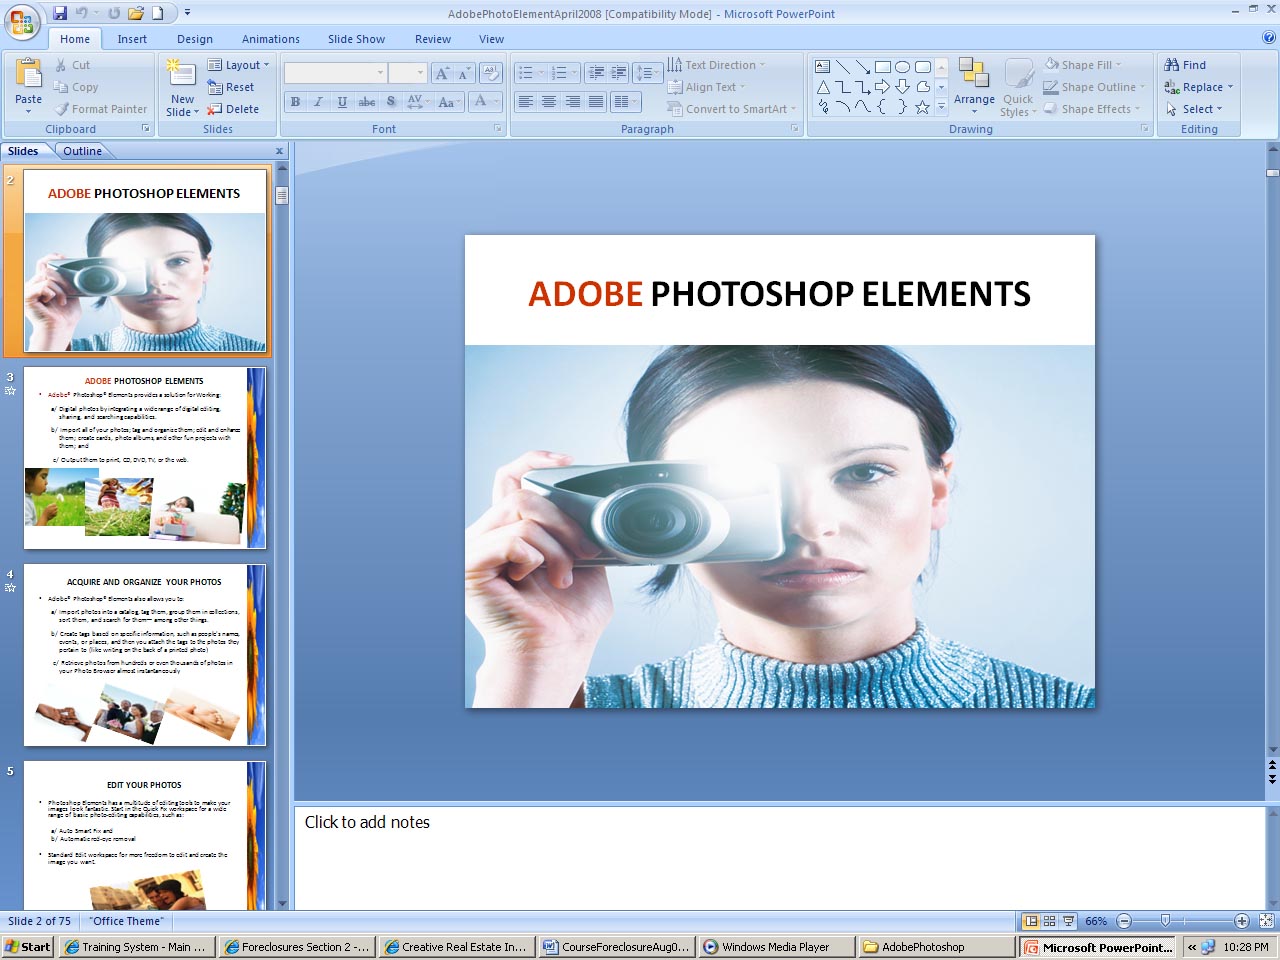Click the Reset slide button

coord(231,87)
